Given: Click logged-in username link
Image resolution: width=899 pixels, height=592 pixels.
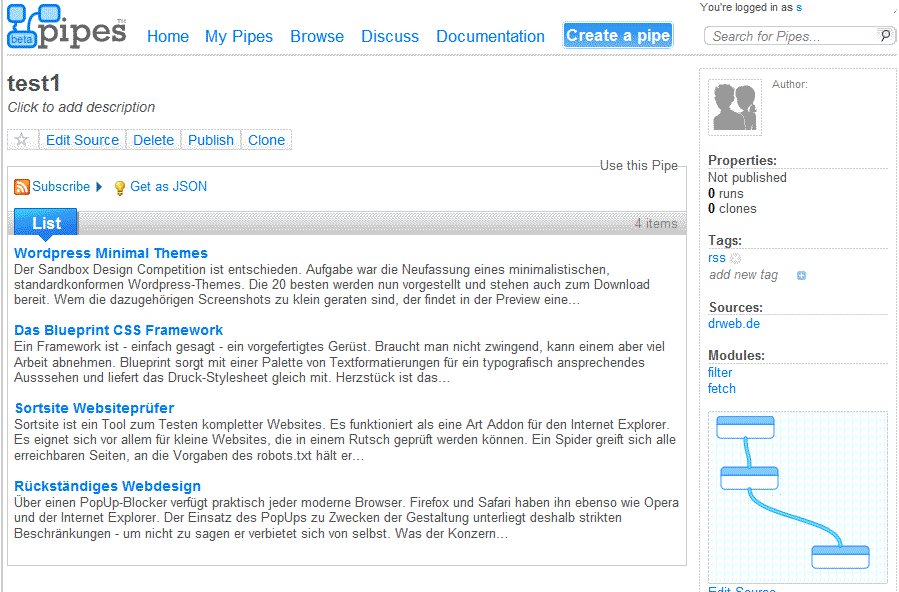Looking at the screenshot, I should pyautogui.click(x=799, y=7).
